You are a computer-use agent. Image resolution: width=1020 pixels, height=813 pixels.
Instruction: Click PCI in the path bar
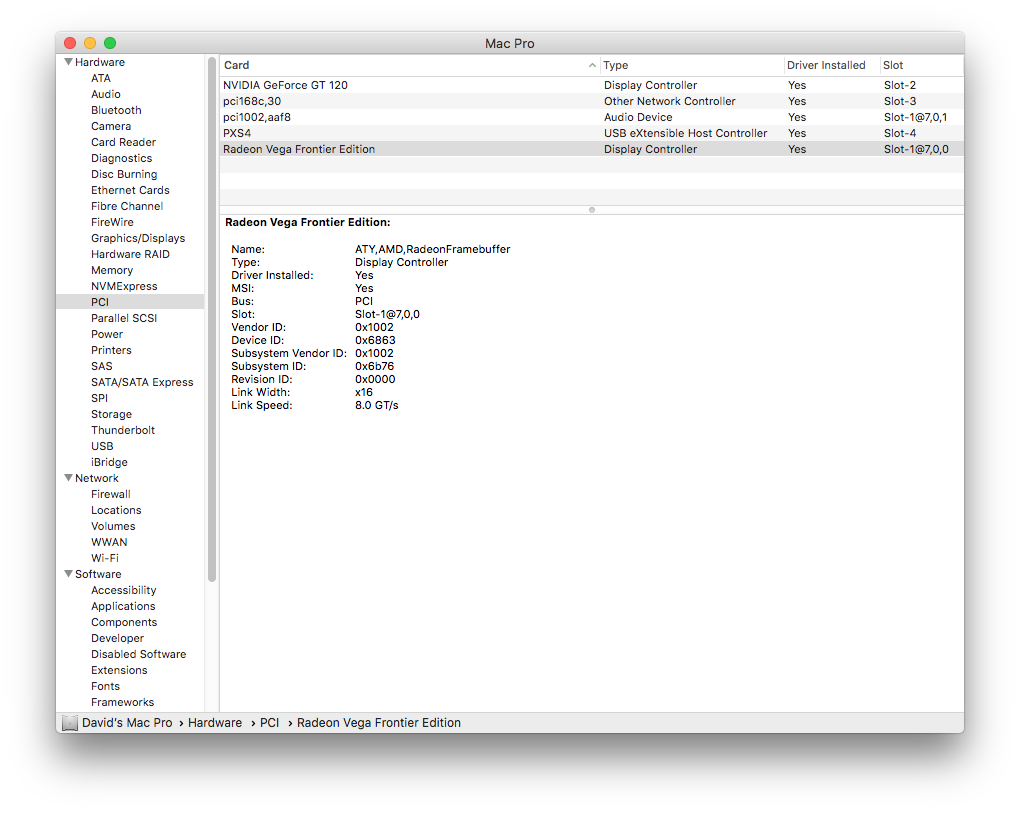tap(269, 723)
